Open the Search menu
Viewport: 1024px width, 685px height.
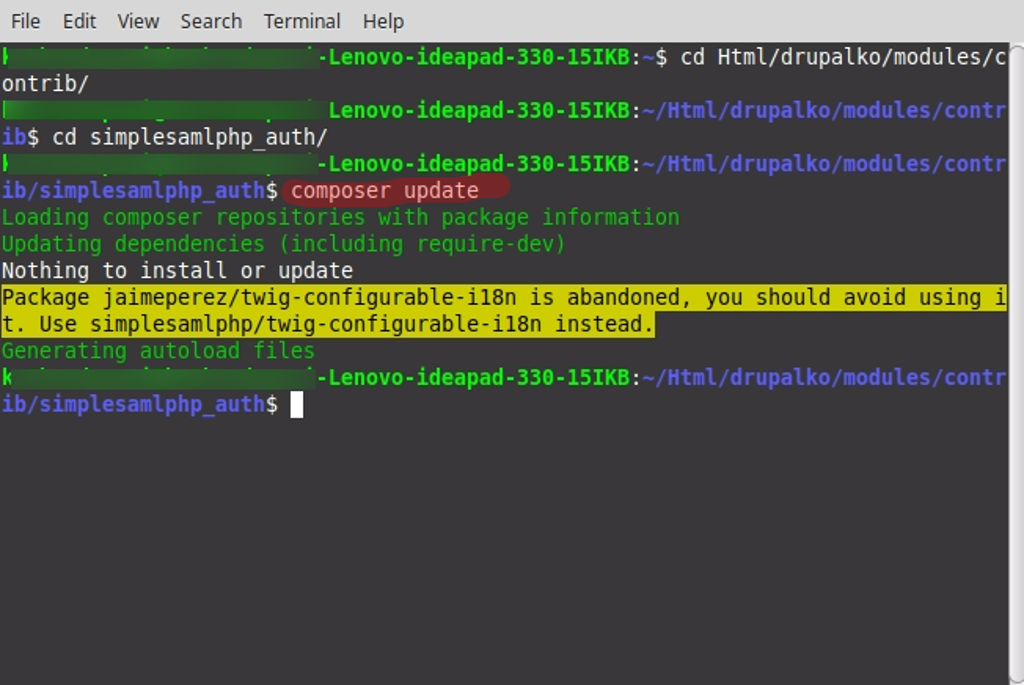click(x=211, y=21)
